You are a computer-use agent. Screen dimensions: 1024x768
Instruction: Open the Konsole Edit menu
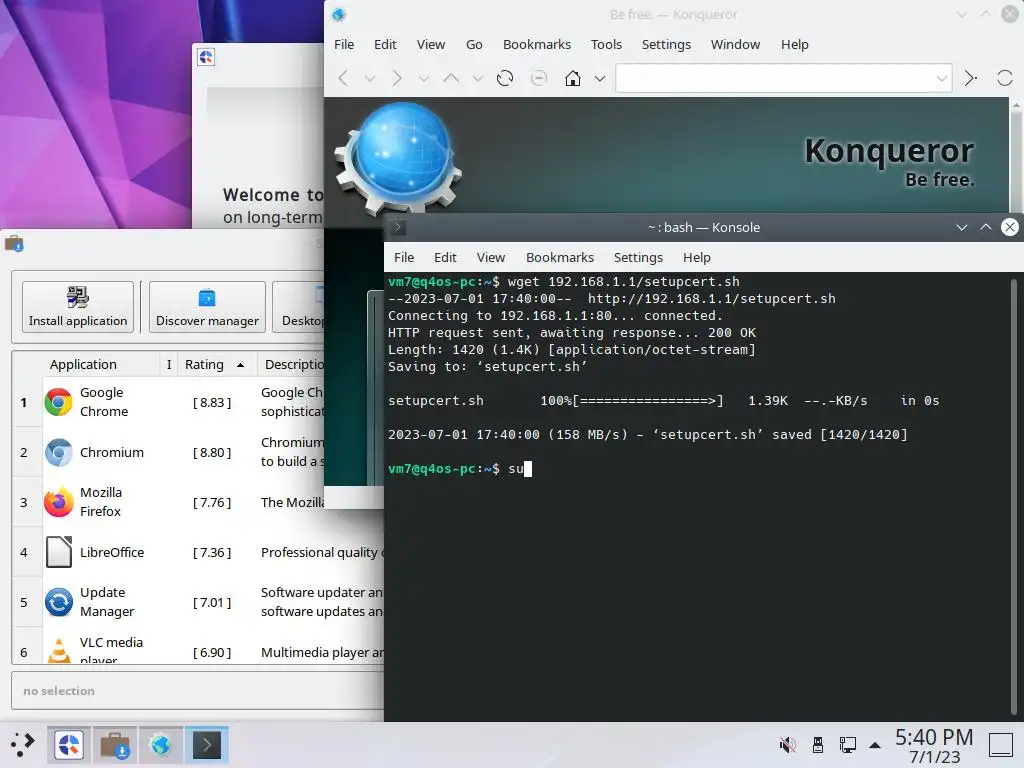445,257
